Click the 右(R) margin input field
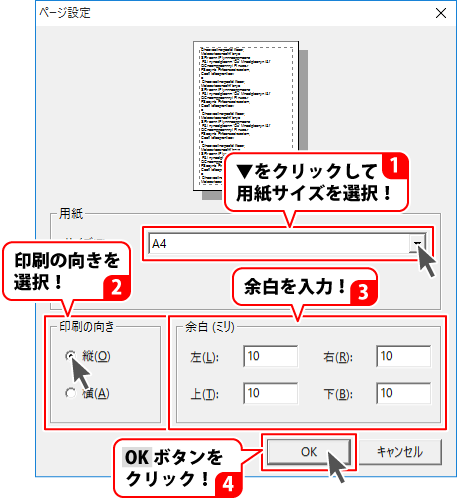This screenshot has width=457, height=500. 403,356
